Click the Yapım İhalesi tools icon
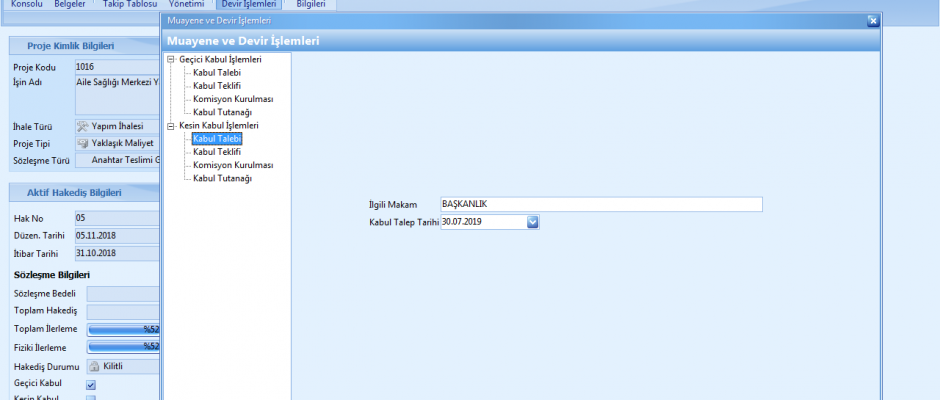This screenshot has height=400, width=940. 83,126
